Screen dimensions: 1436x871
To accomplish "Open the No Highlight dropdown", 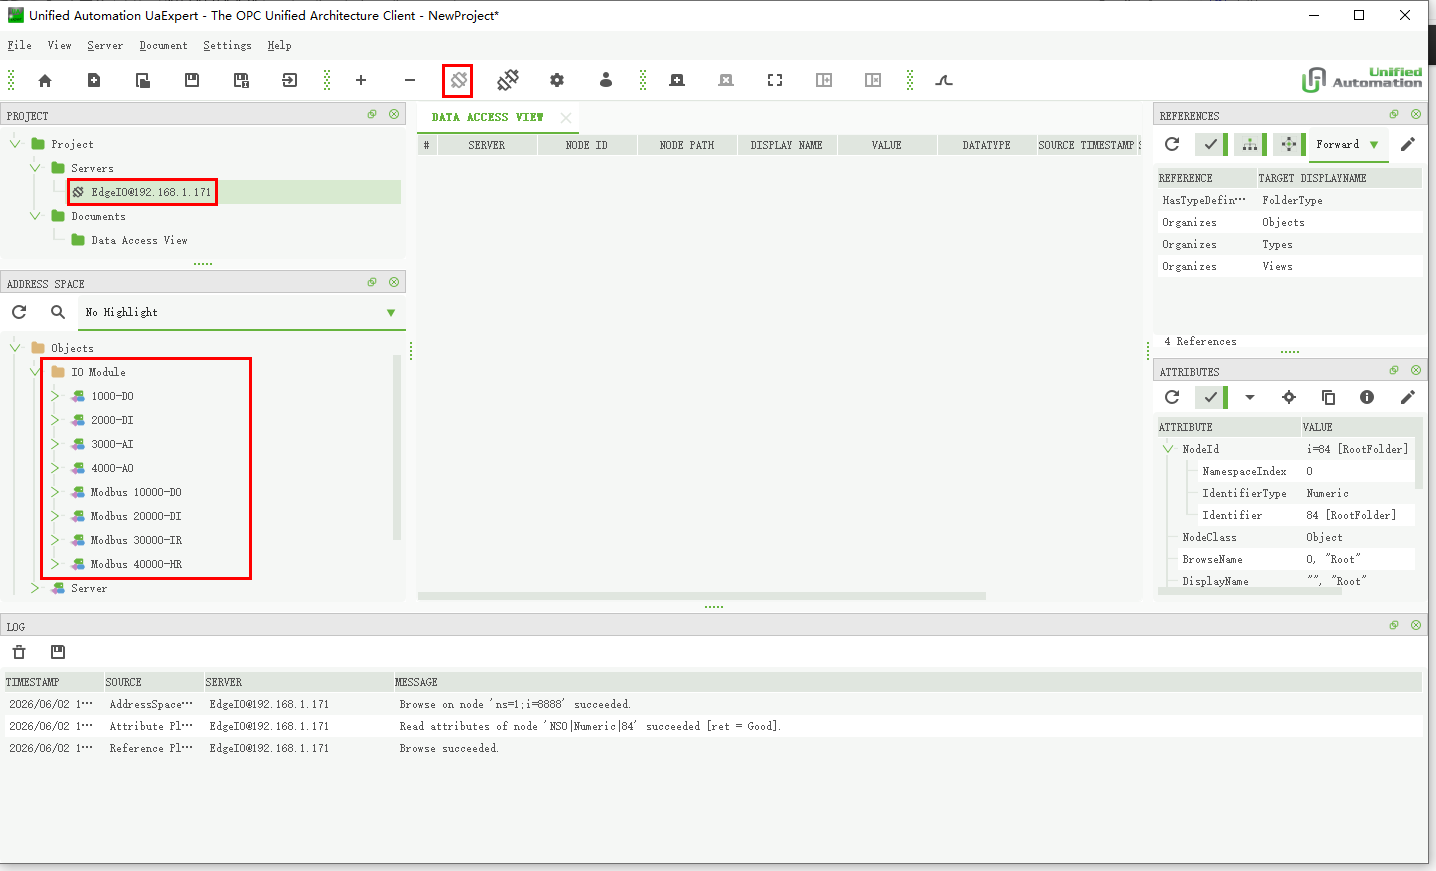I will click(241, 312).
